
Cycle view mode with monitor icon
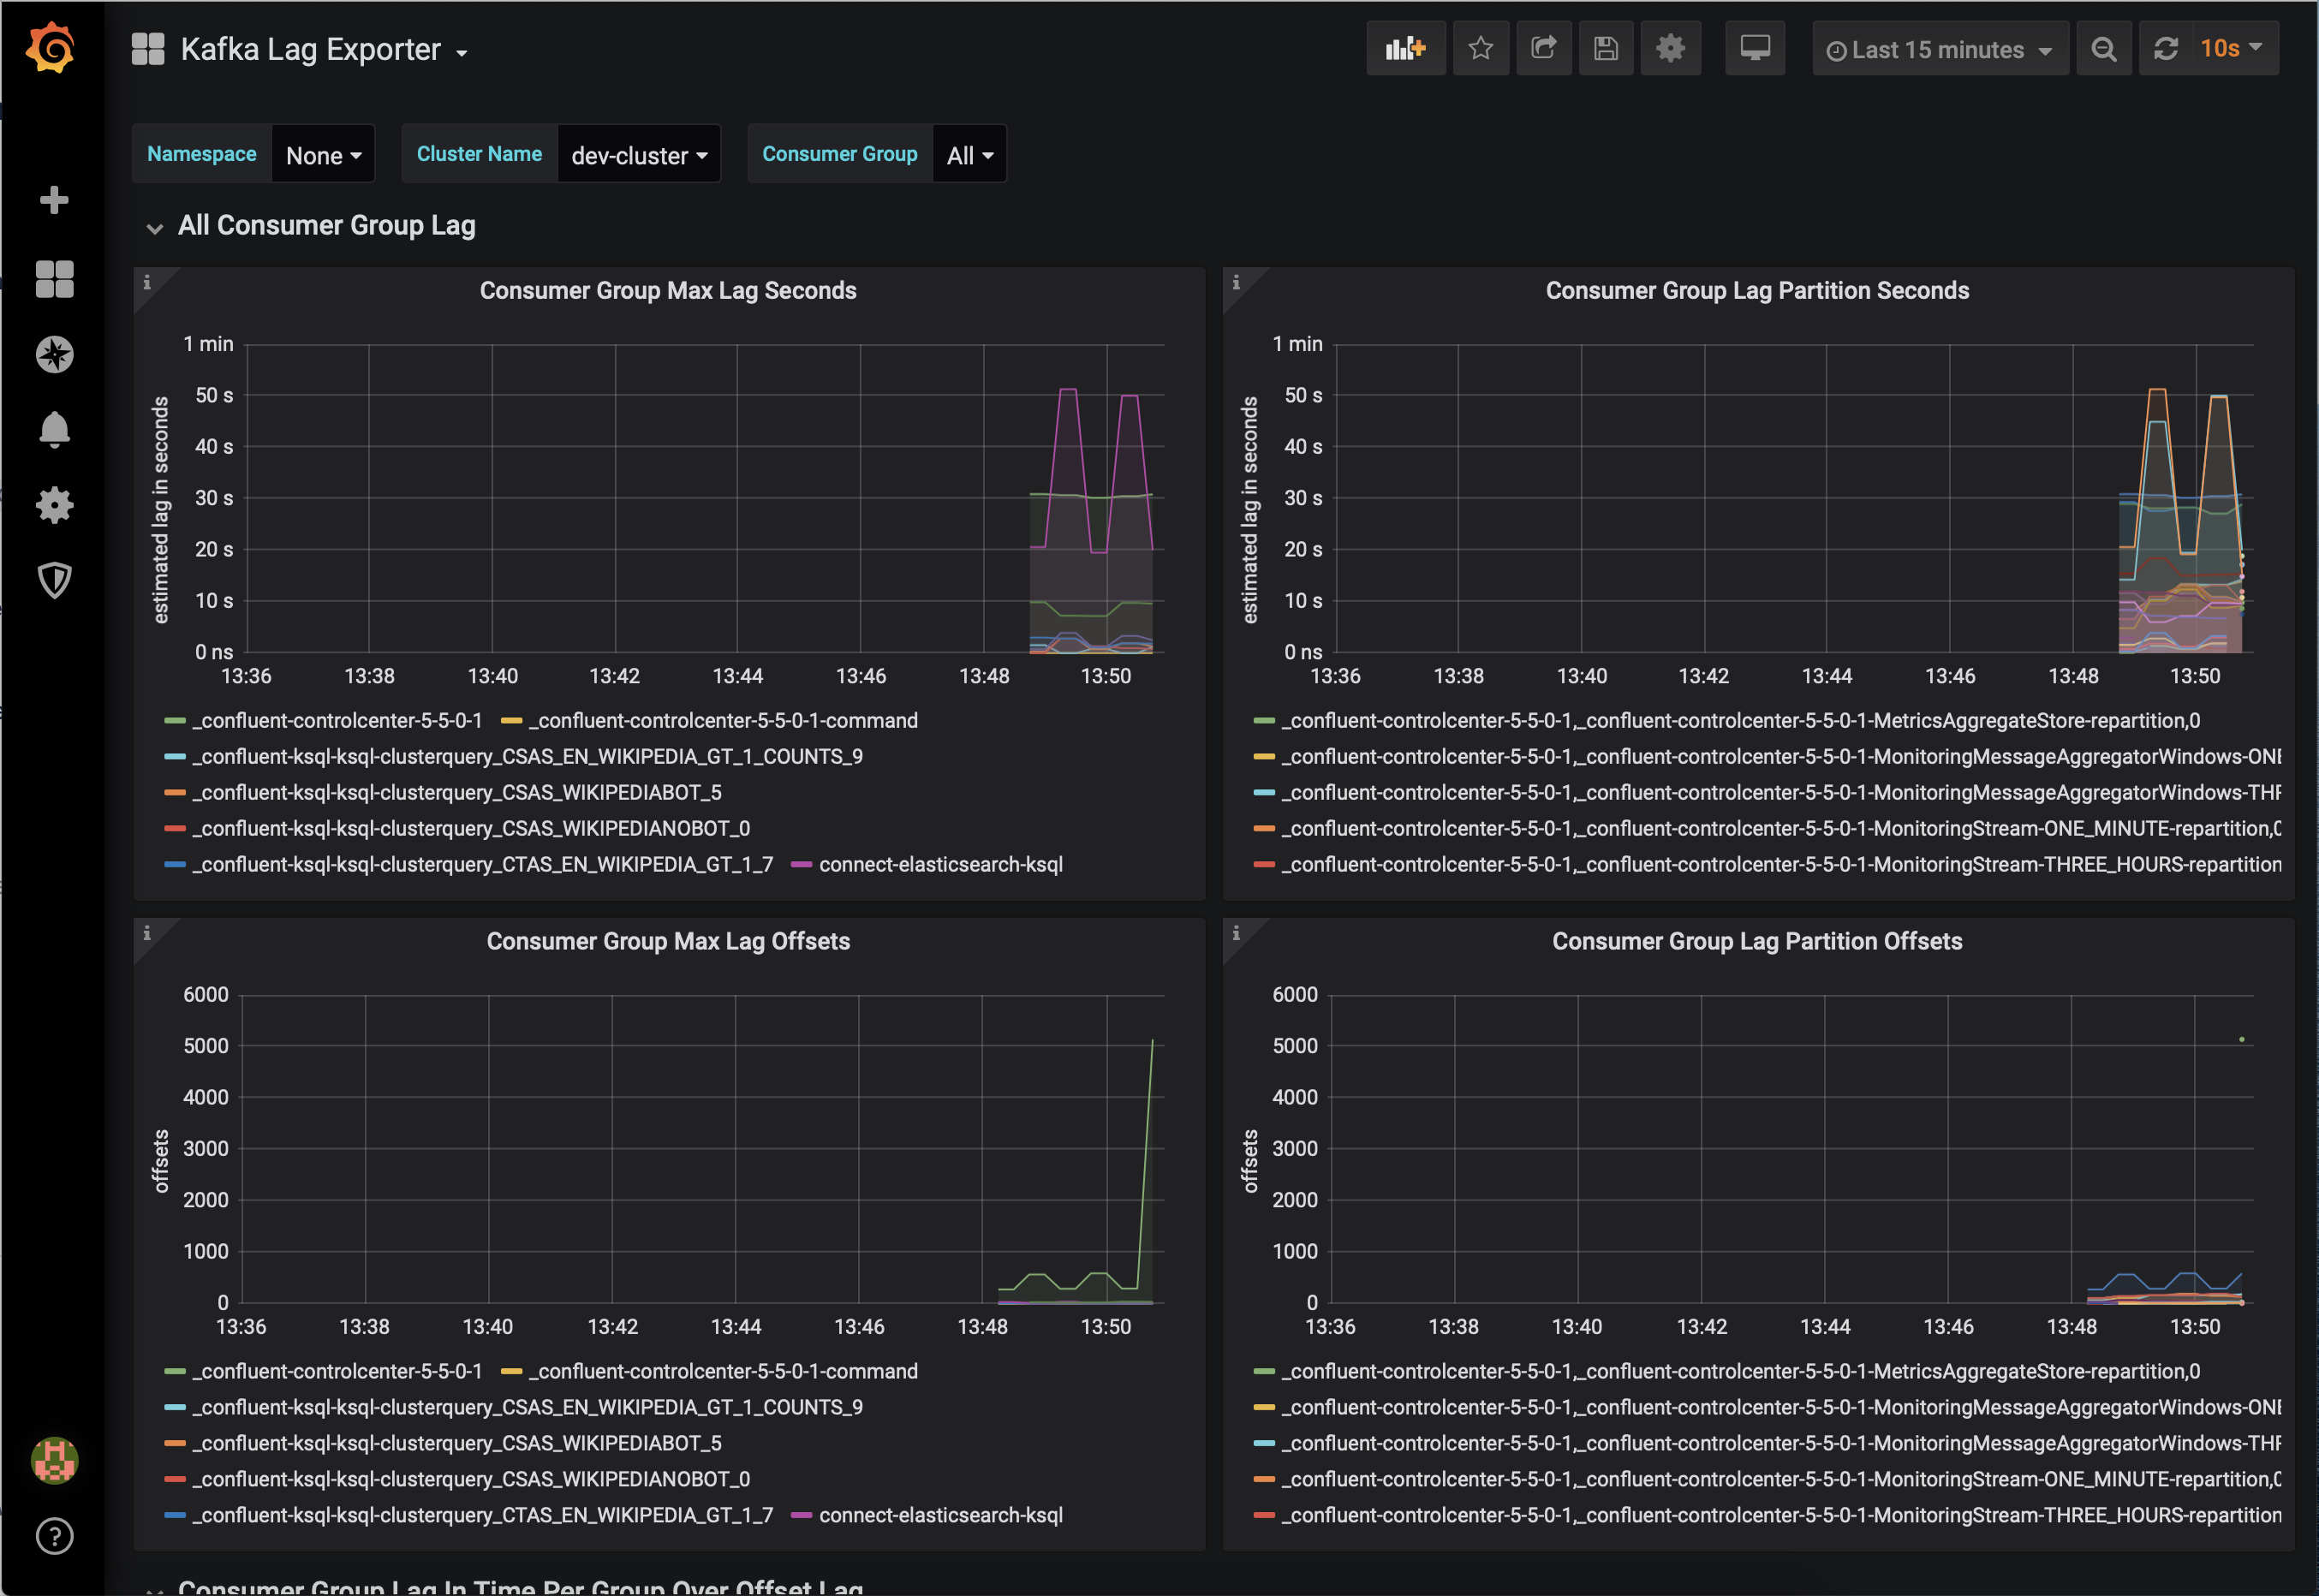(x=1754, y=48)
